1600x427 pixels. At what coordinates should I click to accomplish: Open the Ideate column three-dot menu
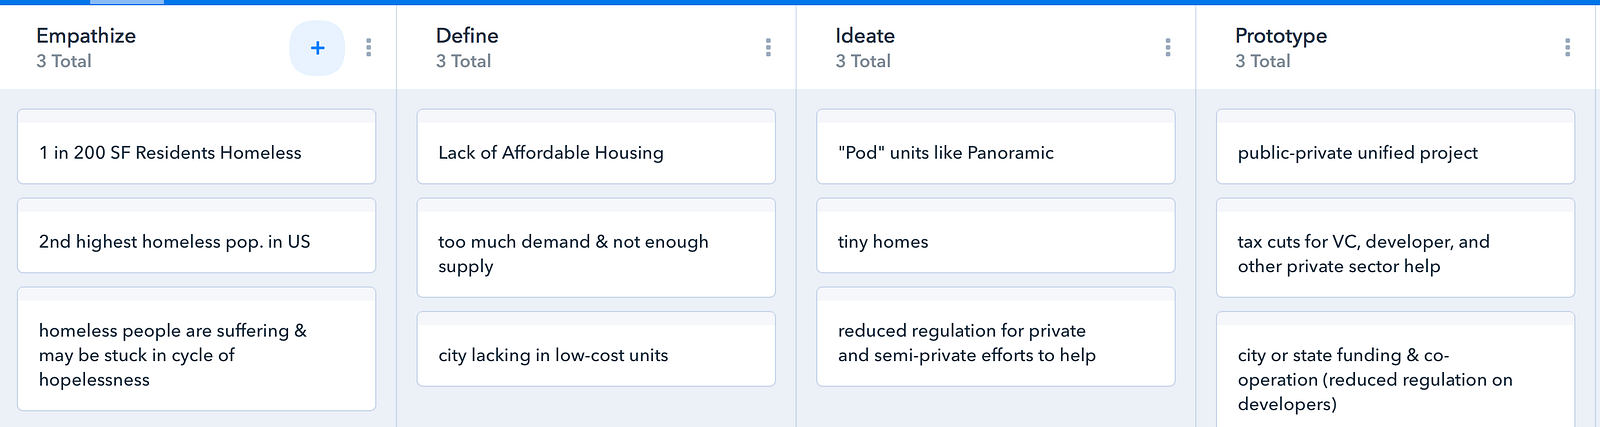click(1167, 48)
